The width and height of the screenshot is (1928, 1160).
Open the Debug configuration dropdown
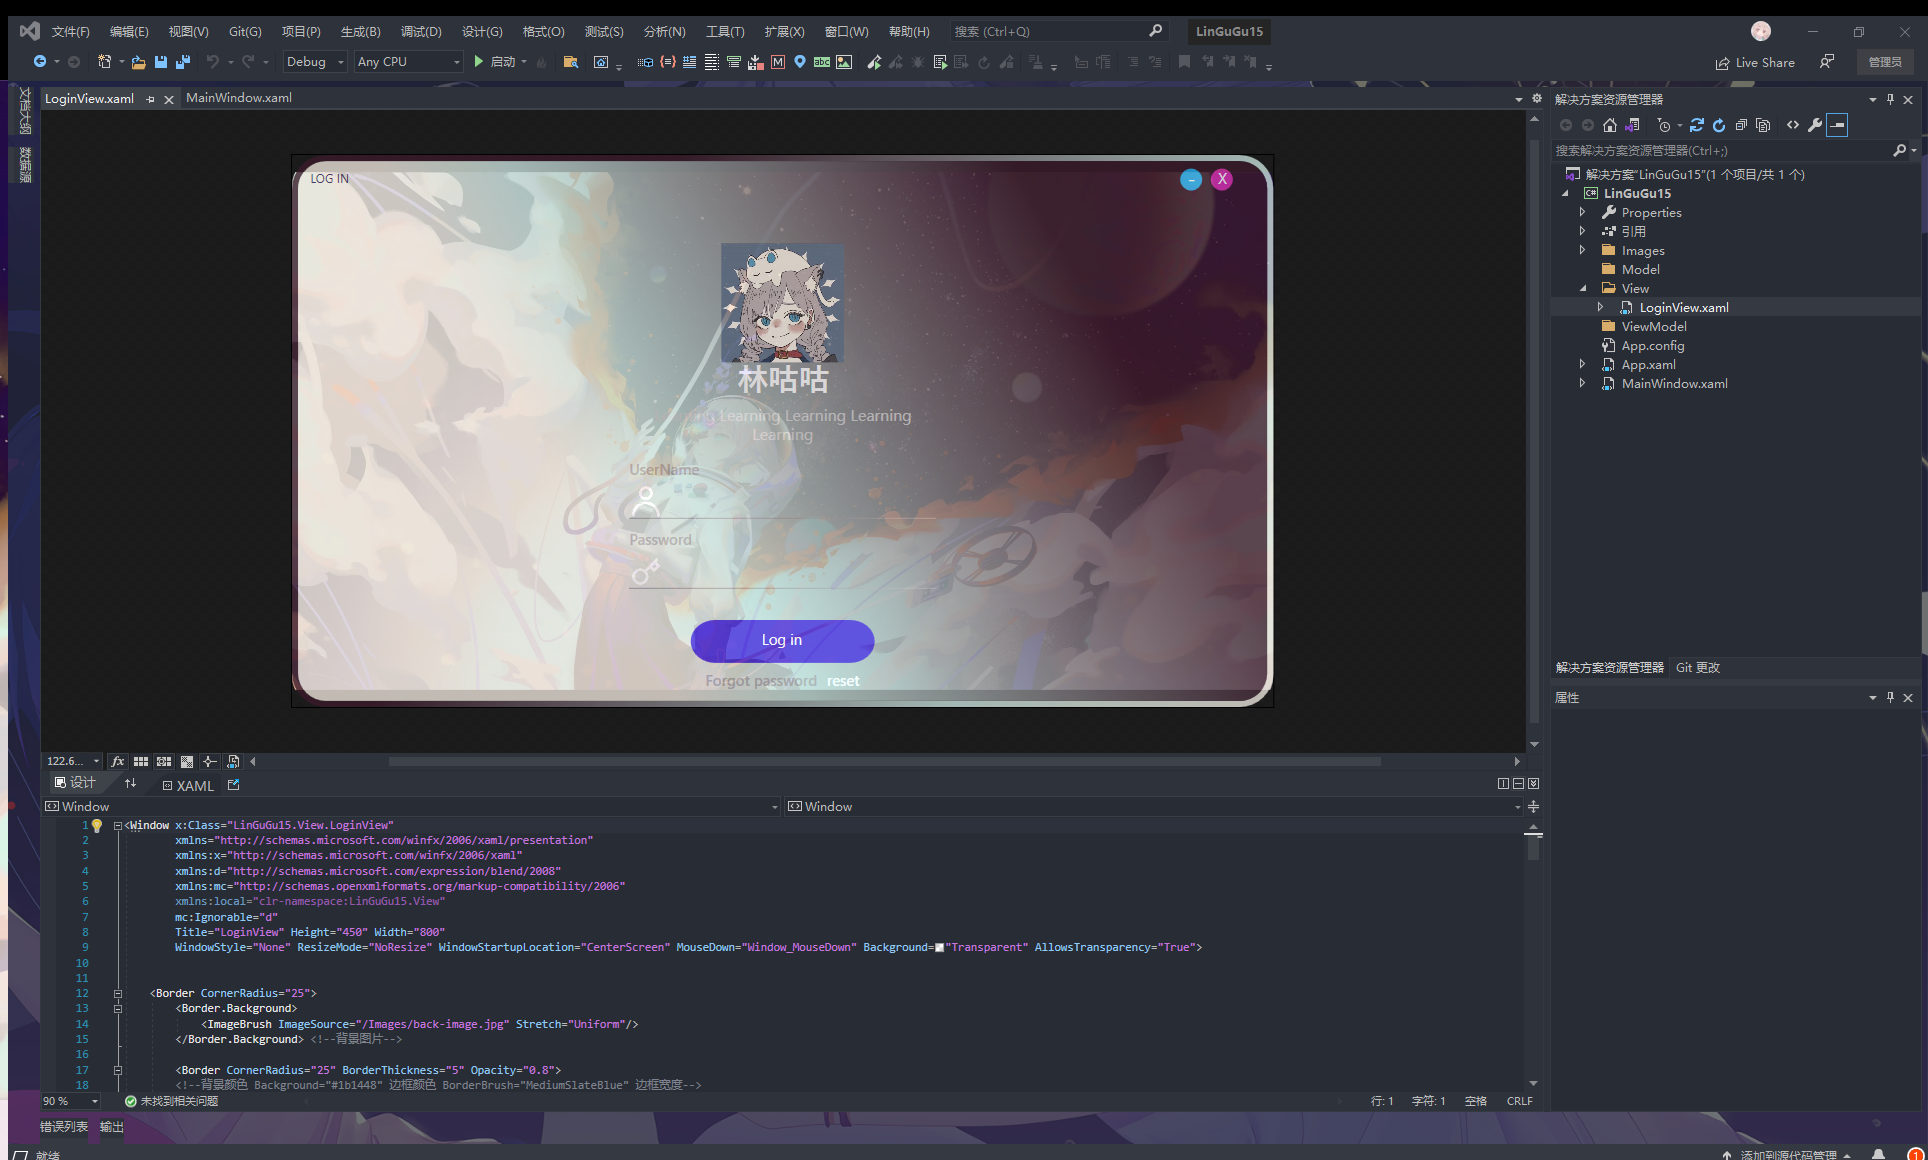click(x=314, y=61)
